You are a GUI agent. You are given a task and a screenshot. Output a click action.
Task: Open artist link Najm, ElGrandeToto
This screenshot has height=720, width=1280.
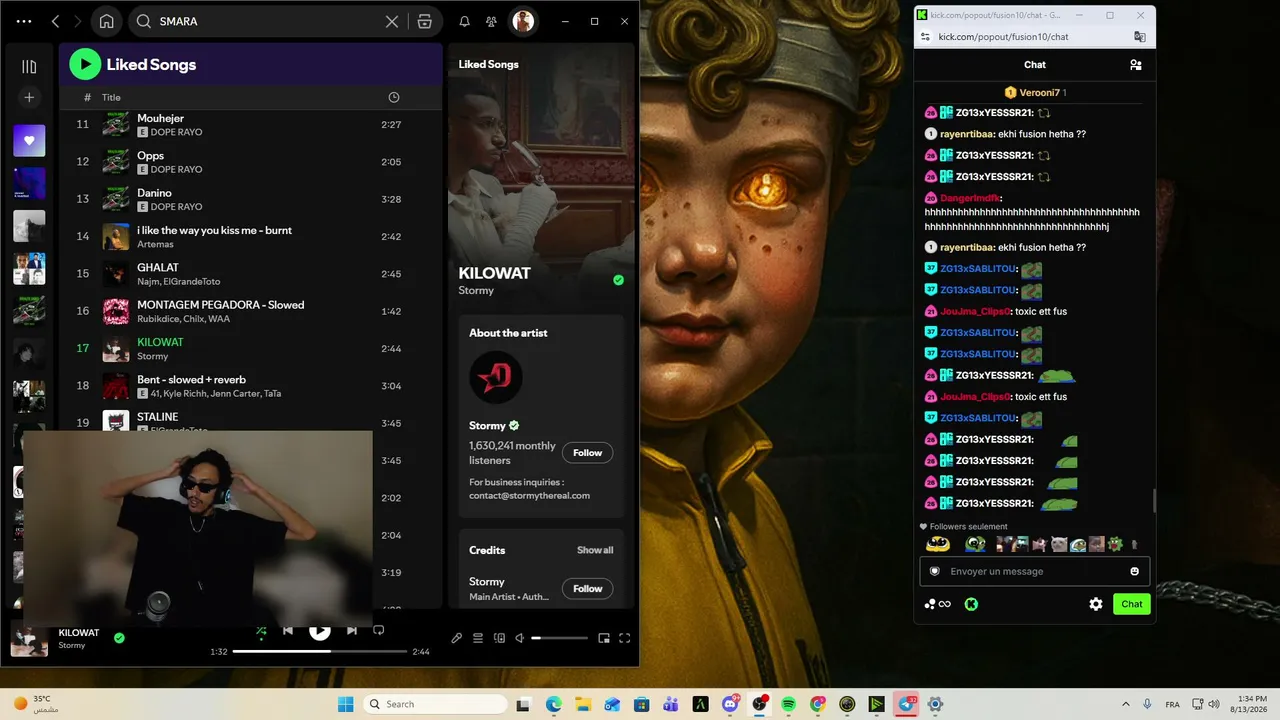tap(178, 281)
